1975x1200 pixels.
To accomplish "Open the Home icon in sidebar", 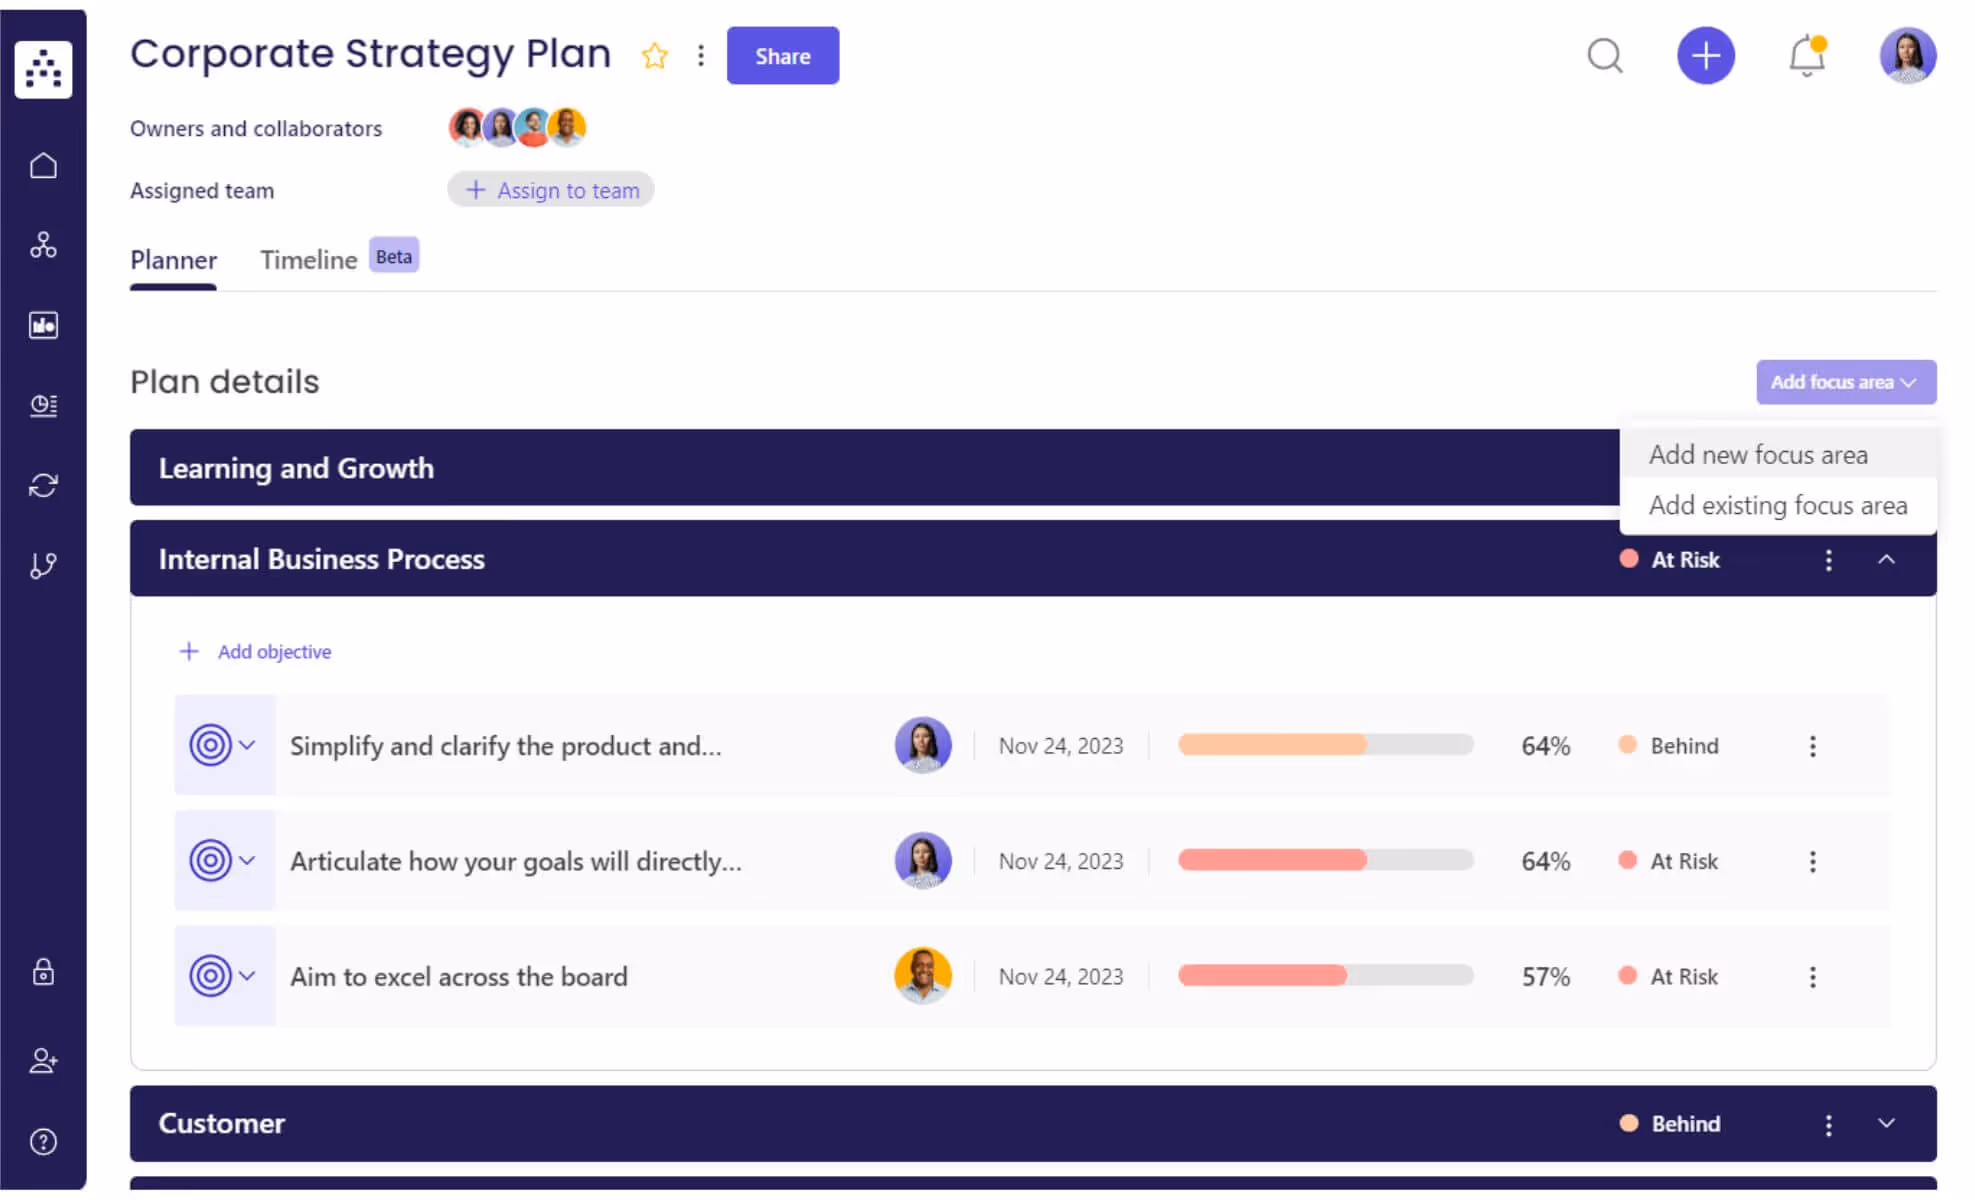I will tap(43, 165).
